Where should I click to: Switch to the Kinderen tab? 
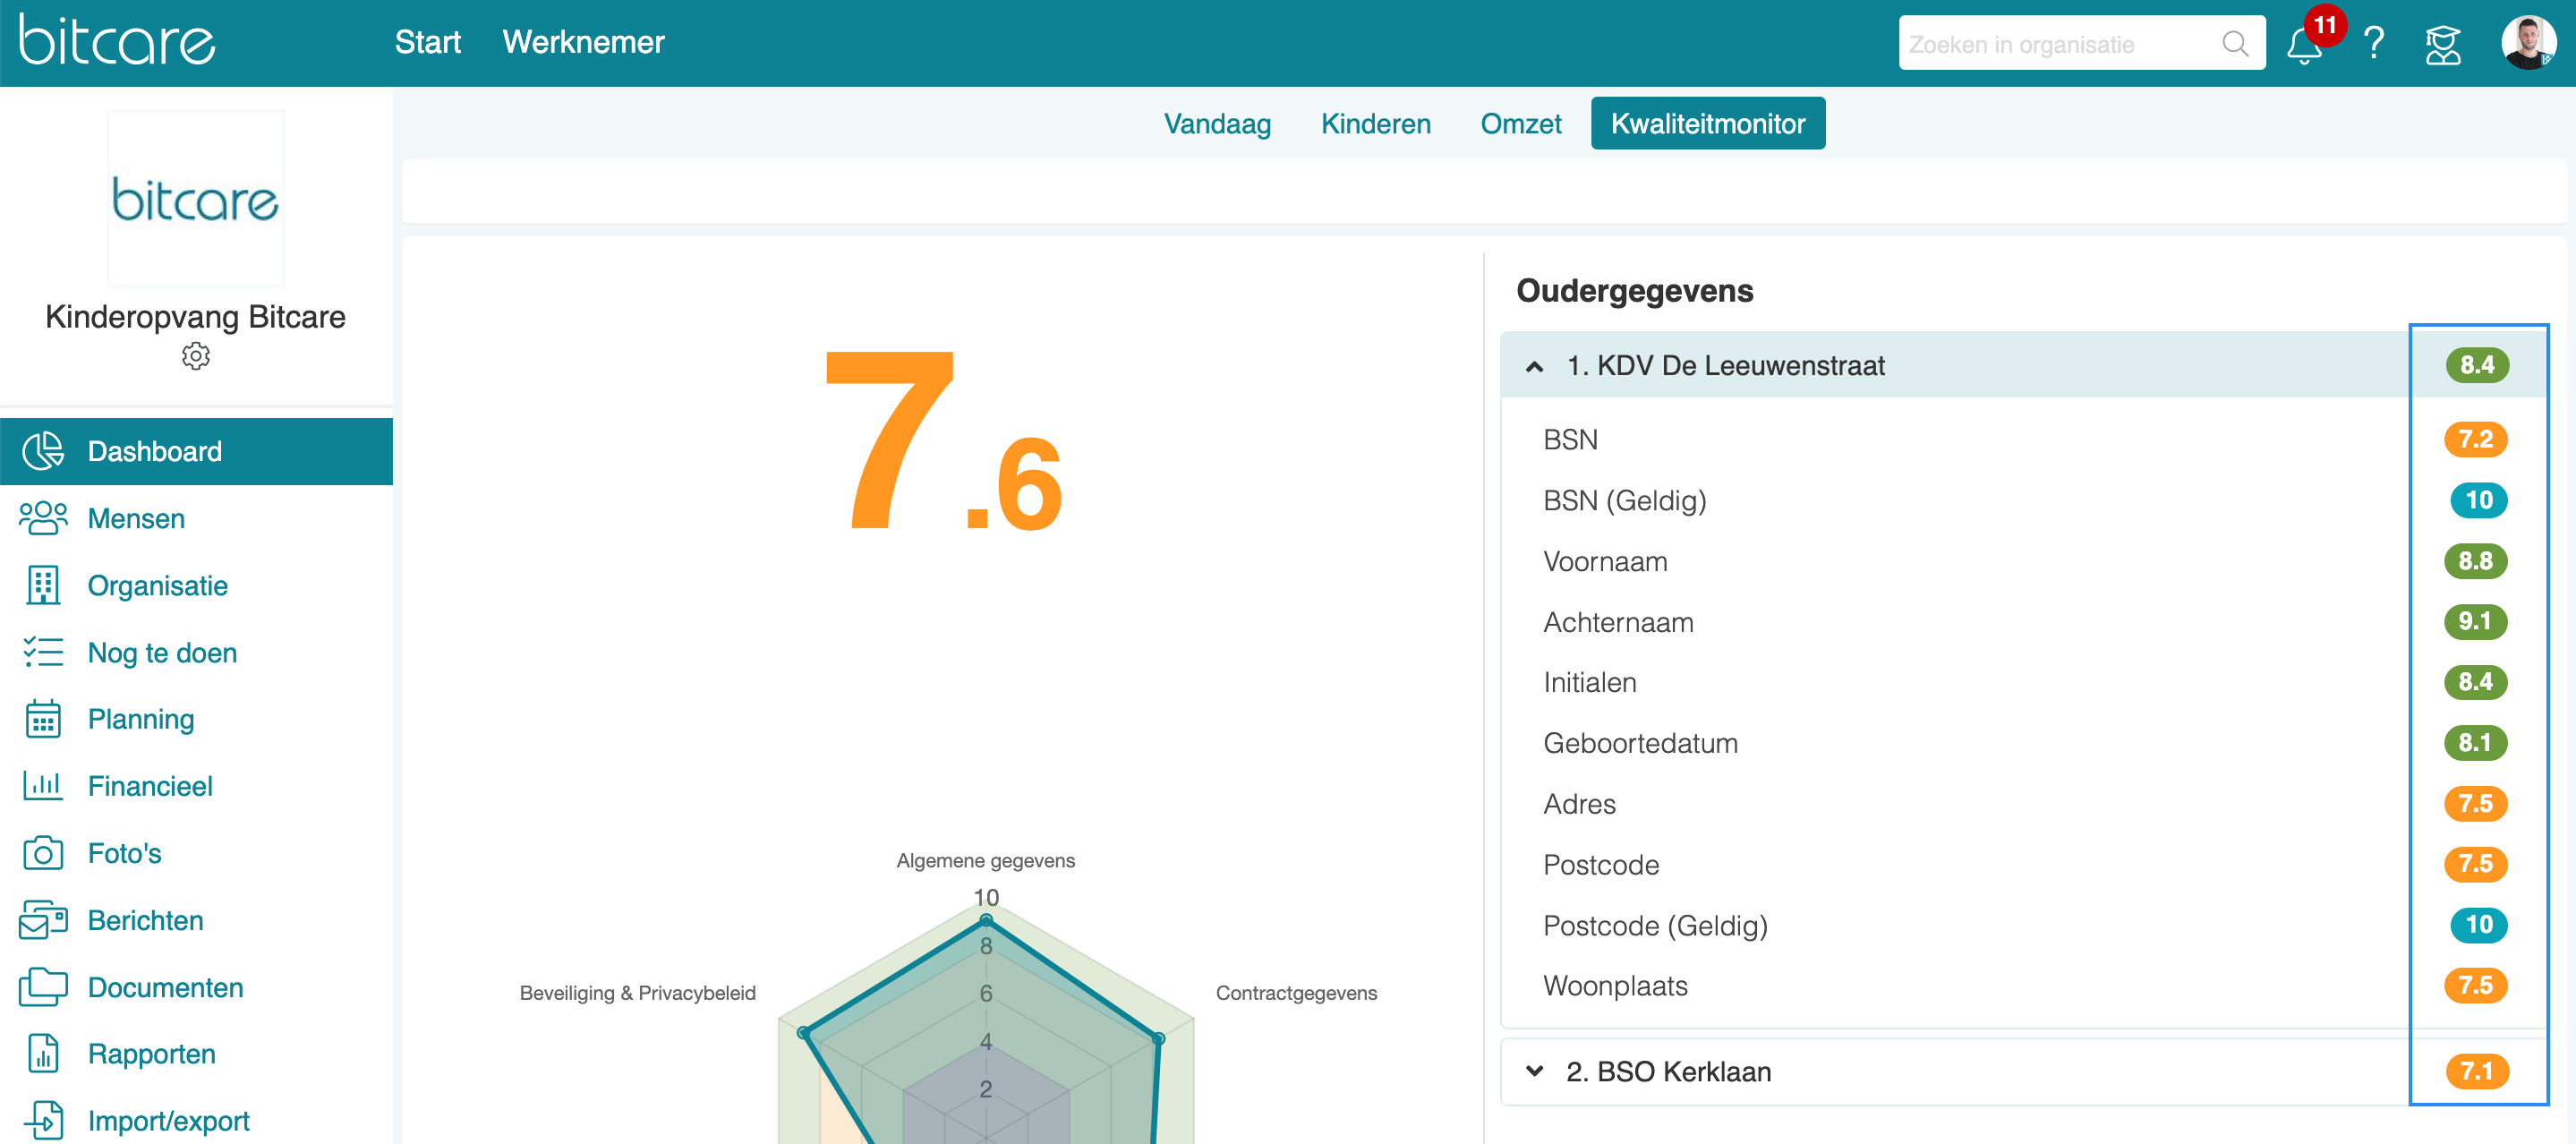(x=1375, y=123)
